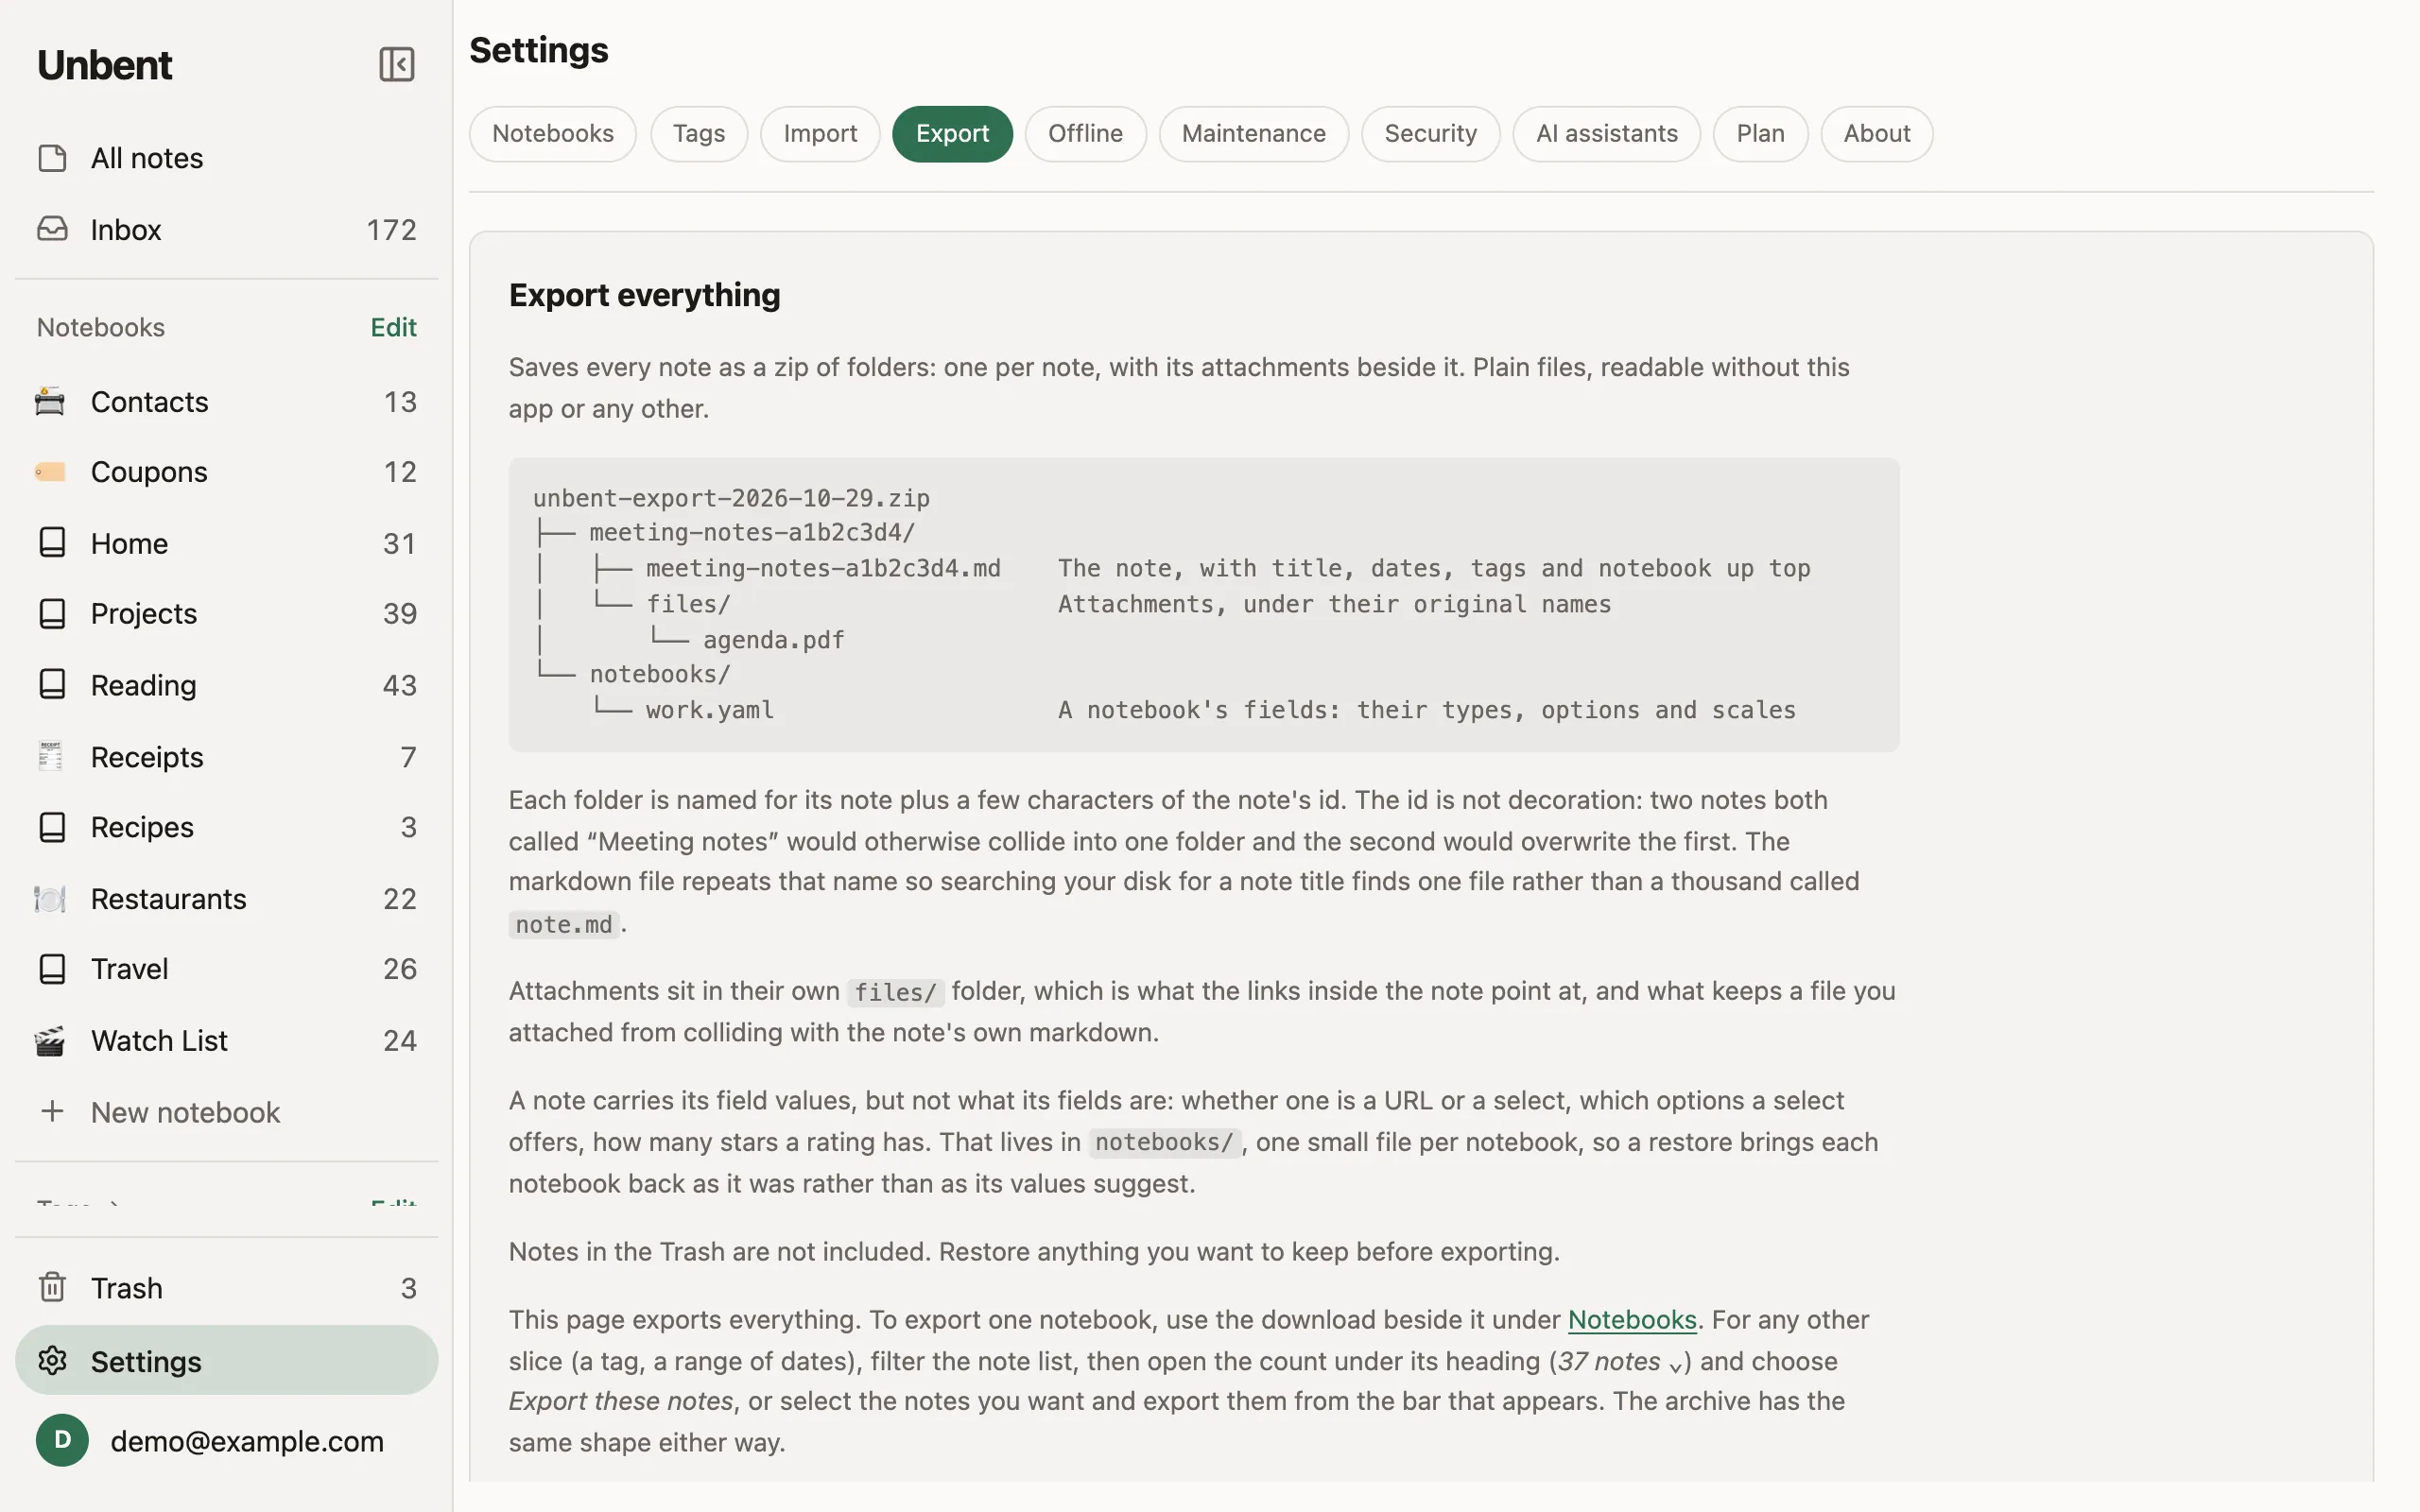Follow the Notebooks link in export text
Viewport: 2420px width, 1512px height.
[1632, 1320]
